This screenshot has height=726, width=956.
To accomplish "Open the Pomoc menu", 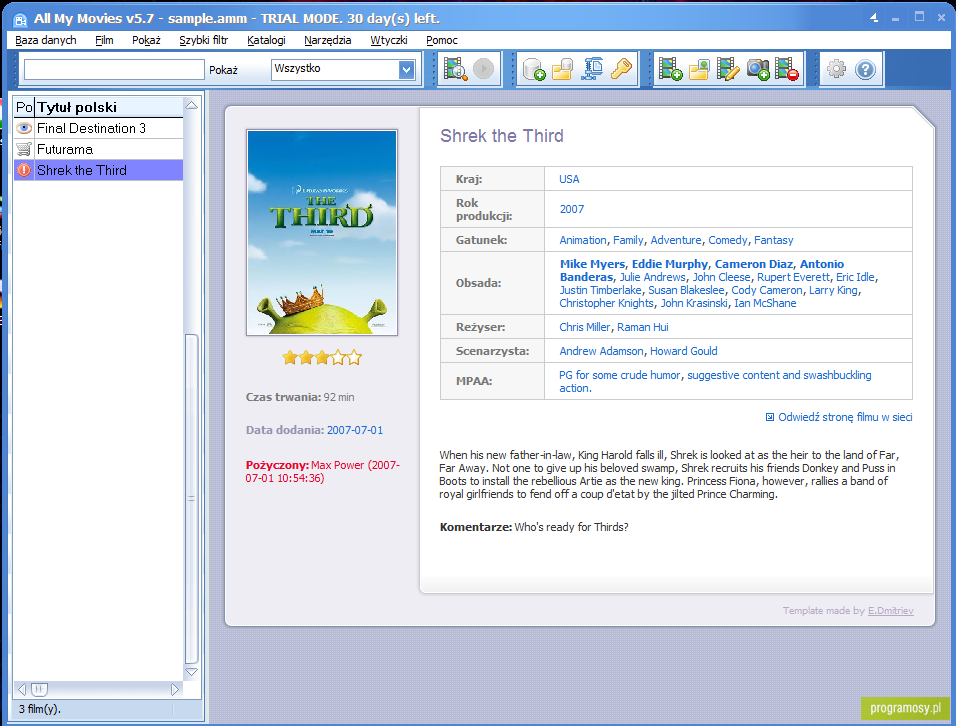I will 442,40.
